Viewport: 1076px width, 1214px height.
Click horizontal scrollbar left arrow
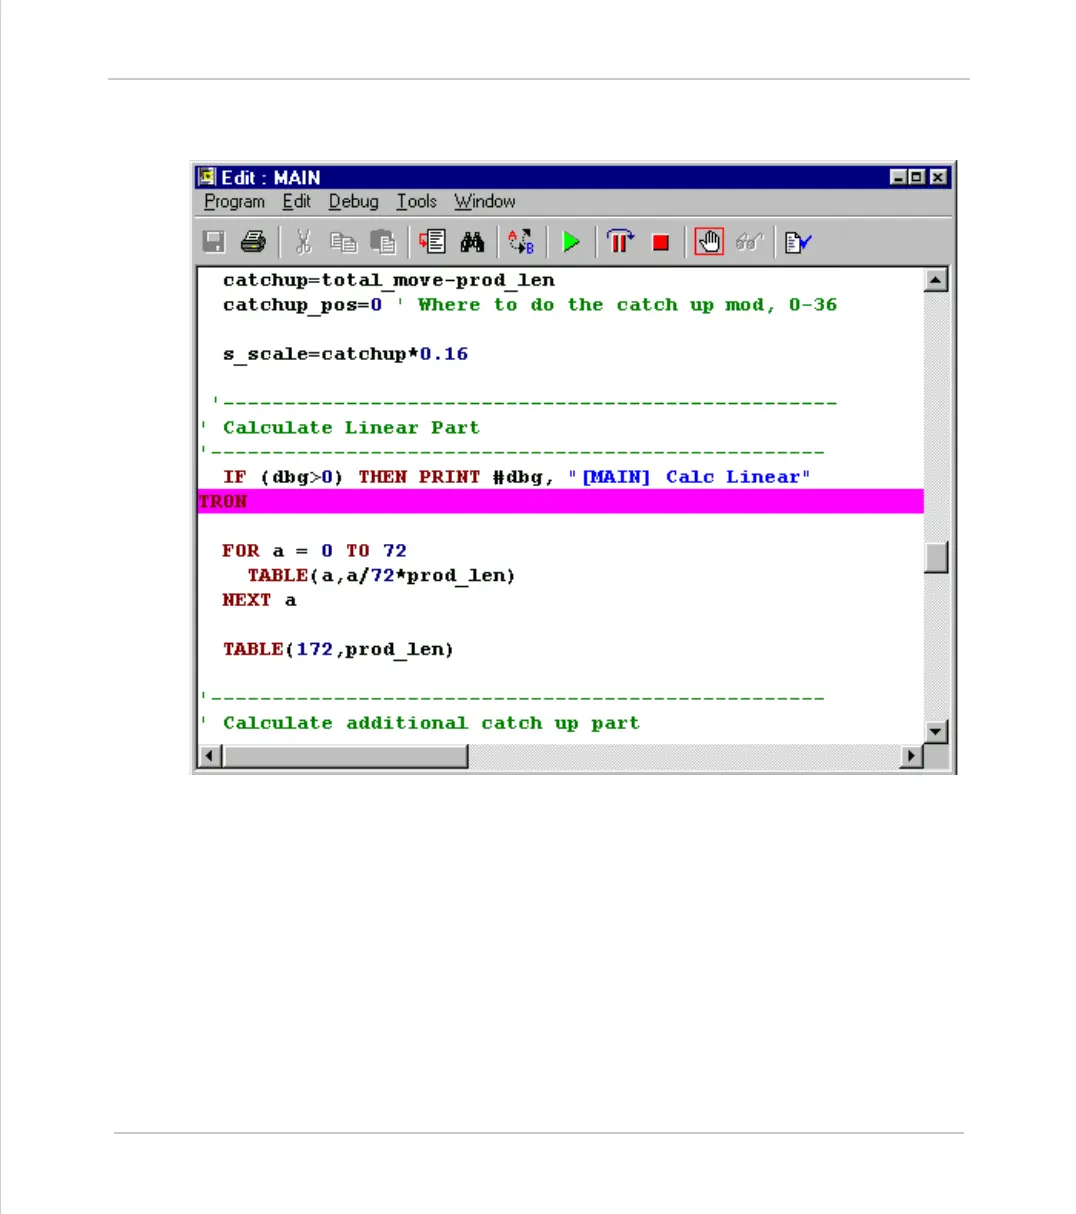[210, 756]
